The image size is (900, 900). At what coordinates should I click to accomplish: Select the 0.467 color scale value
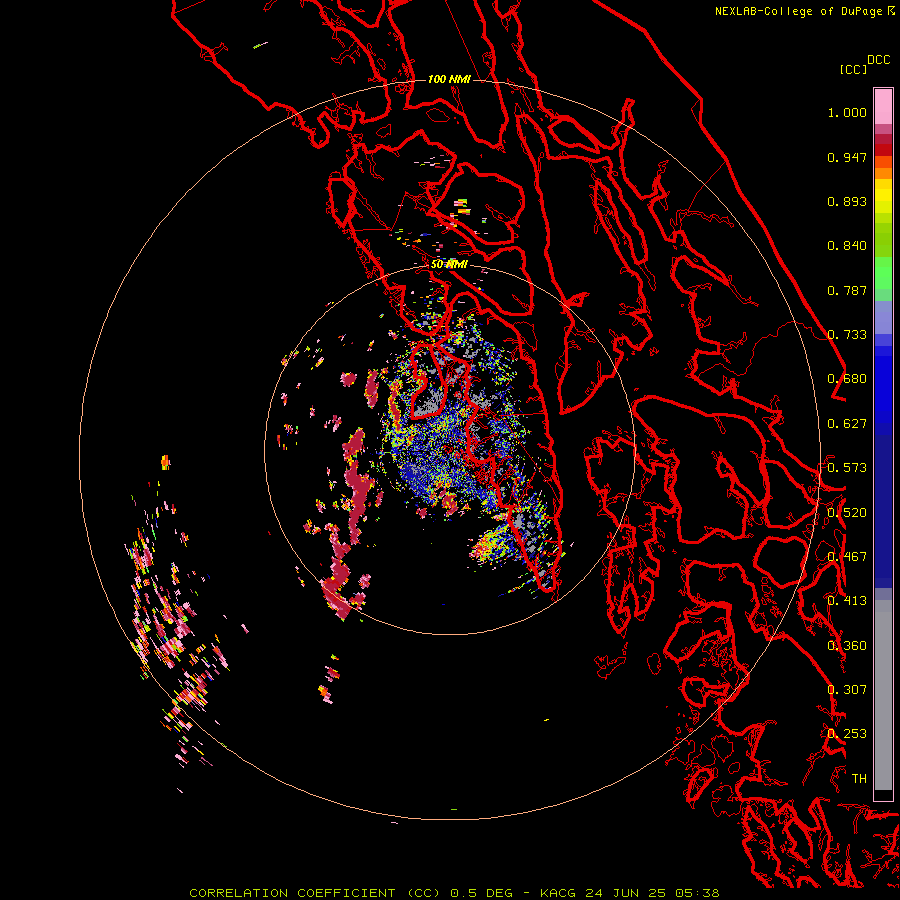click(847, 557)
